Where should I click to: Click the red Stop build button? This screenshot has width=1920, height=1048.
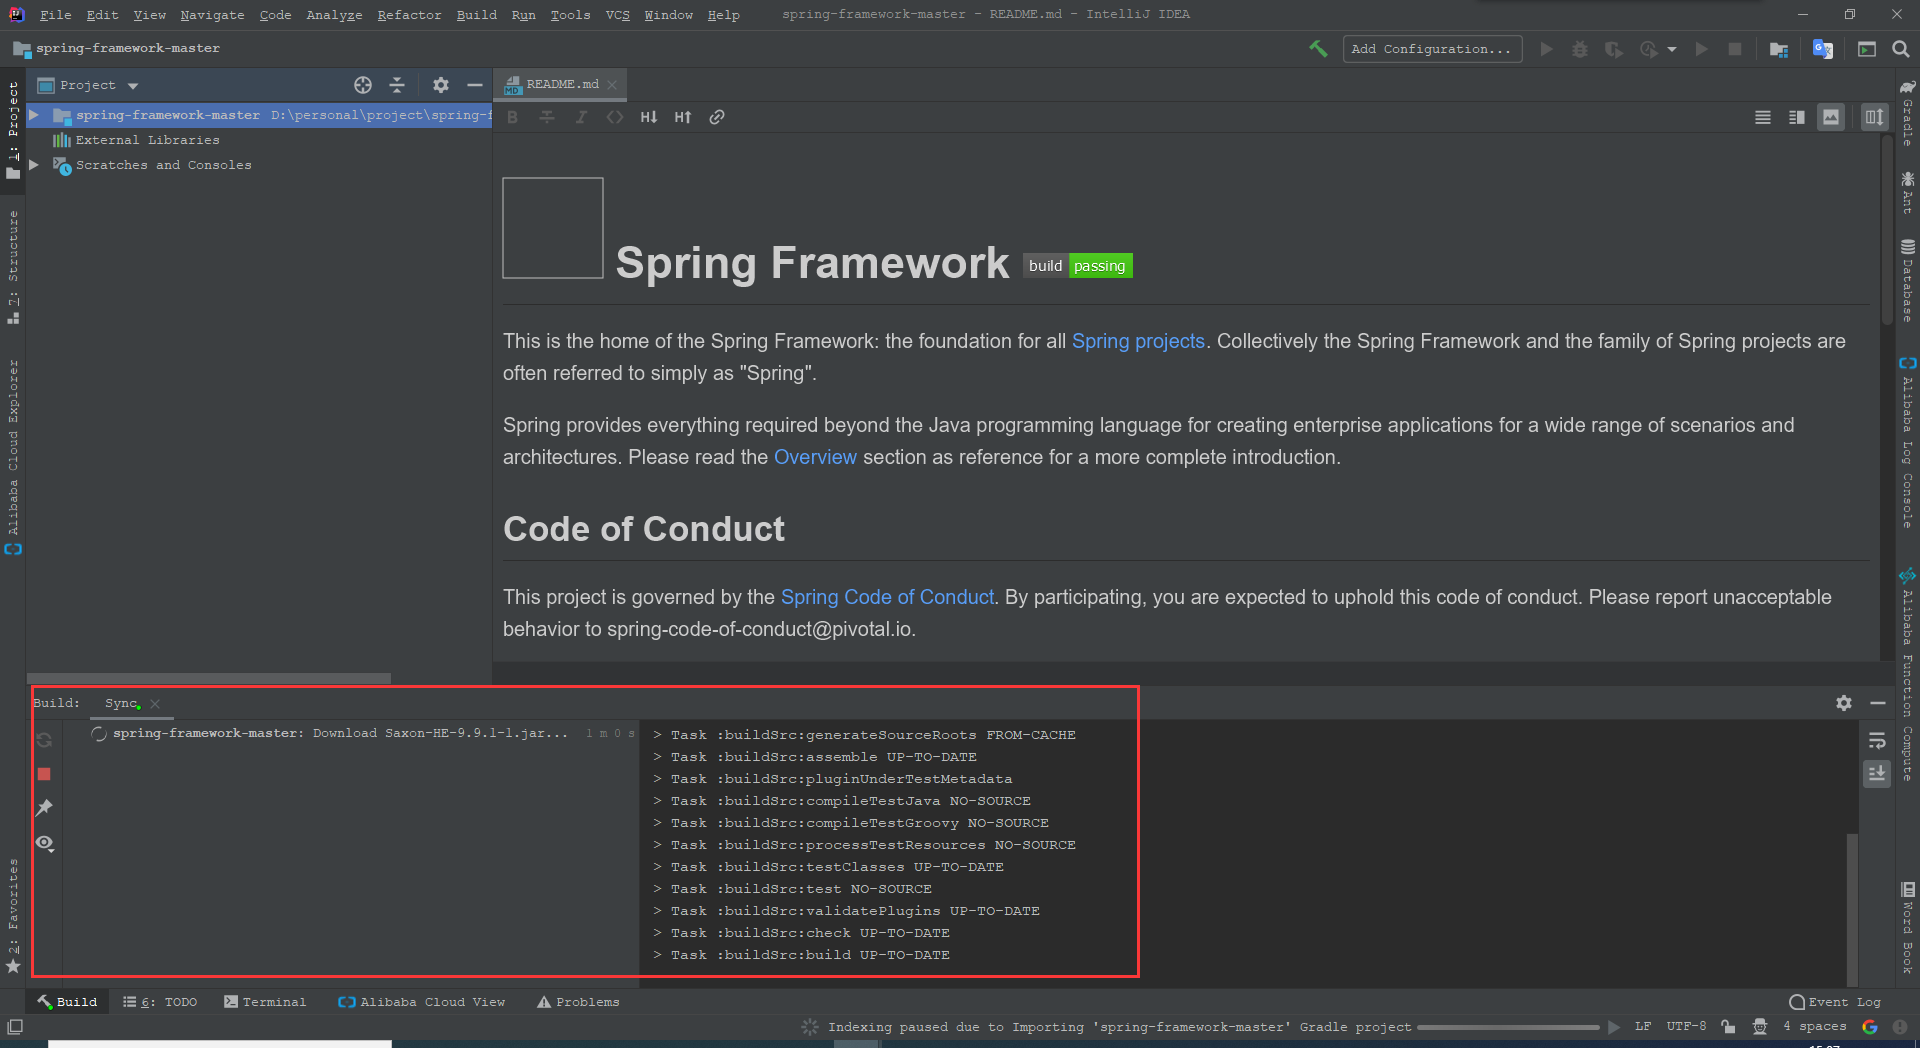point(44,774)
